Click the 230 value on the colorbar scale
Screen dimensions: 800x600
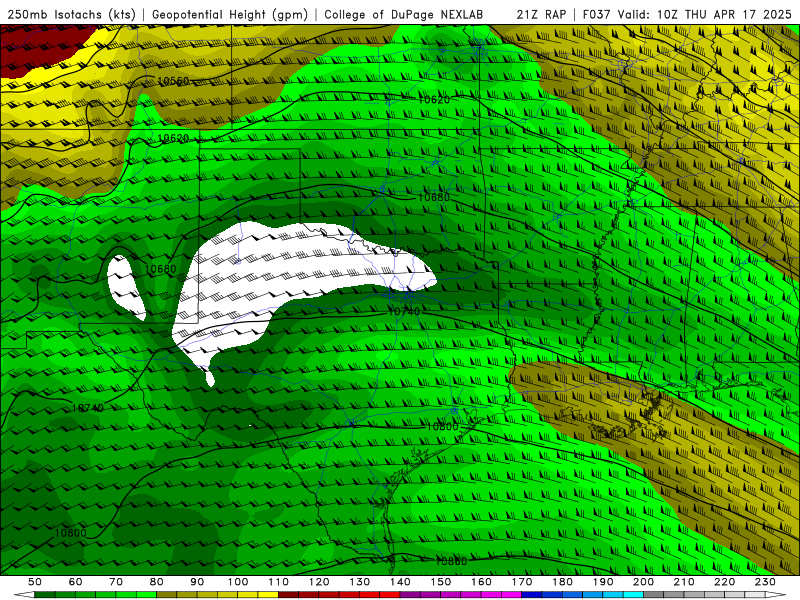[765, 582]
